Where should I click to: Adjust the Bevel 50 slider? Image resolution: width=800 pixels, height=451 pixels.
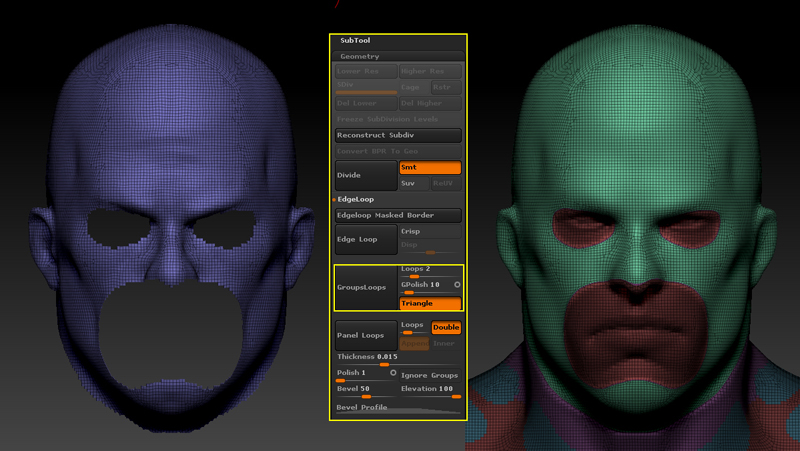point(366,391)
